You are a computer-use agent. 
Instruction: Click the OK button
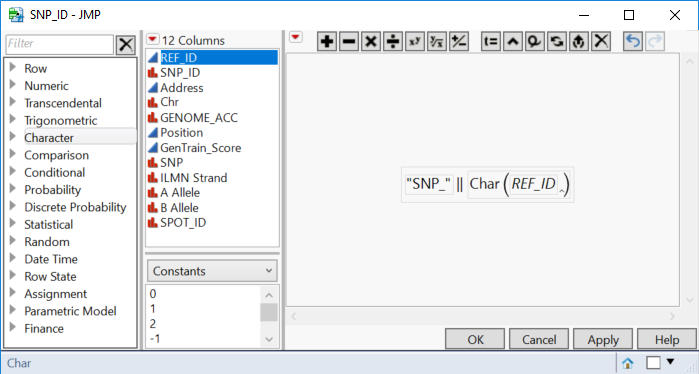[x=475, y=340]
